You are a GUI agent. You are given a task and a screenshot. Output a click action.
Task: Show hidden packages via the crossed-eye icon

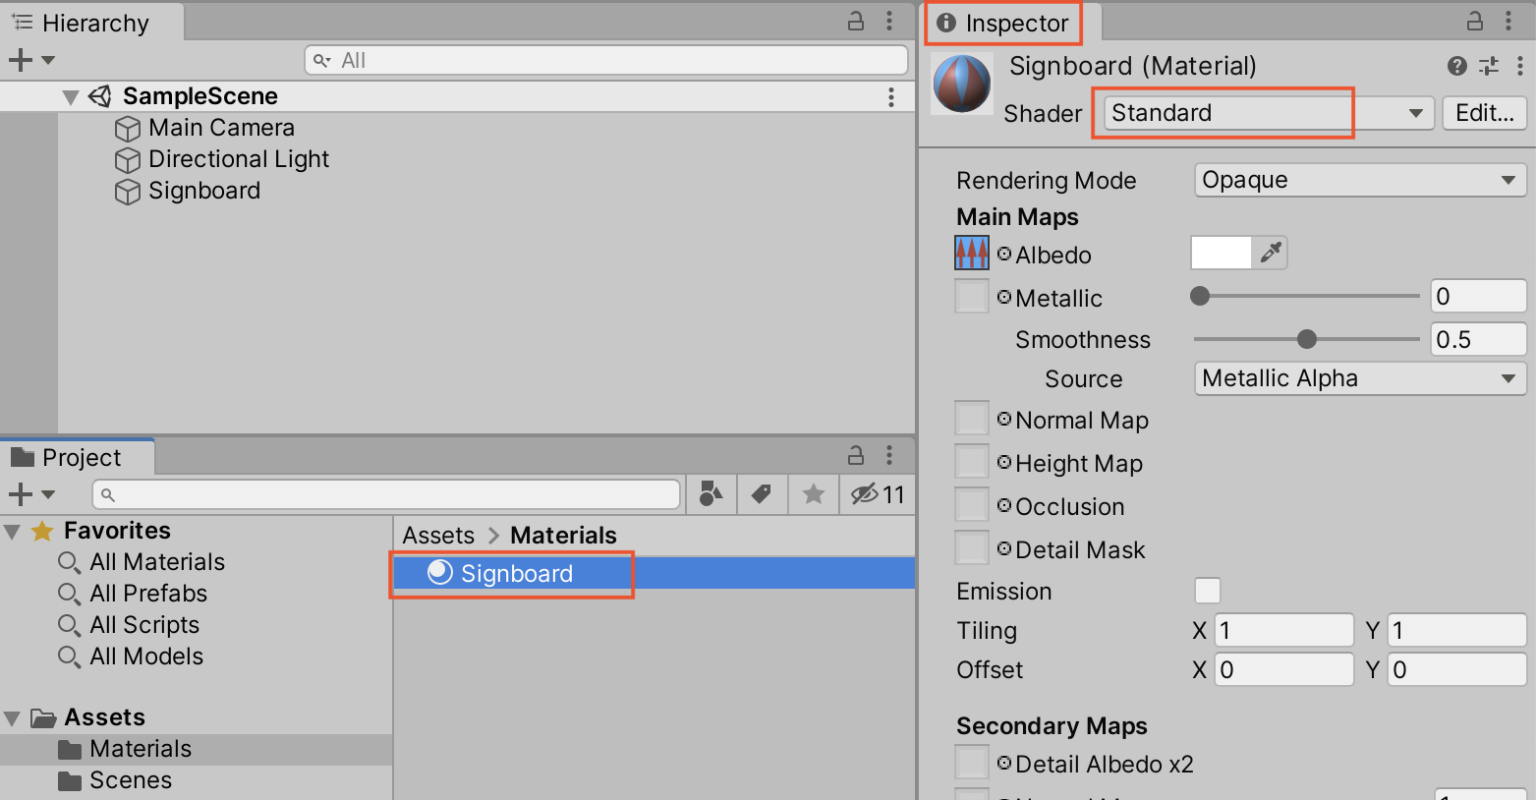point(865,493)
